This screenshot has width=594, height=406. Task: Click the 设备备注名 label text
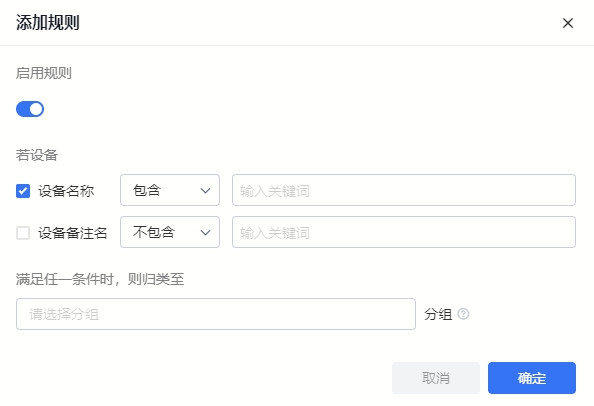(x=73, y=233)
